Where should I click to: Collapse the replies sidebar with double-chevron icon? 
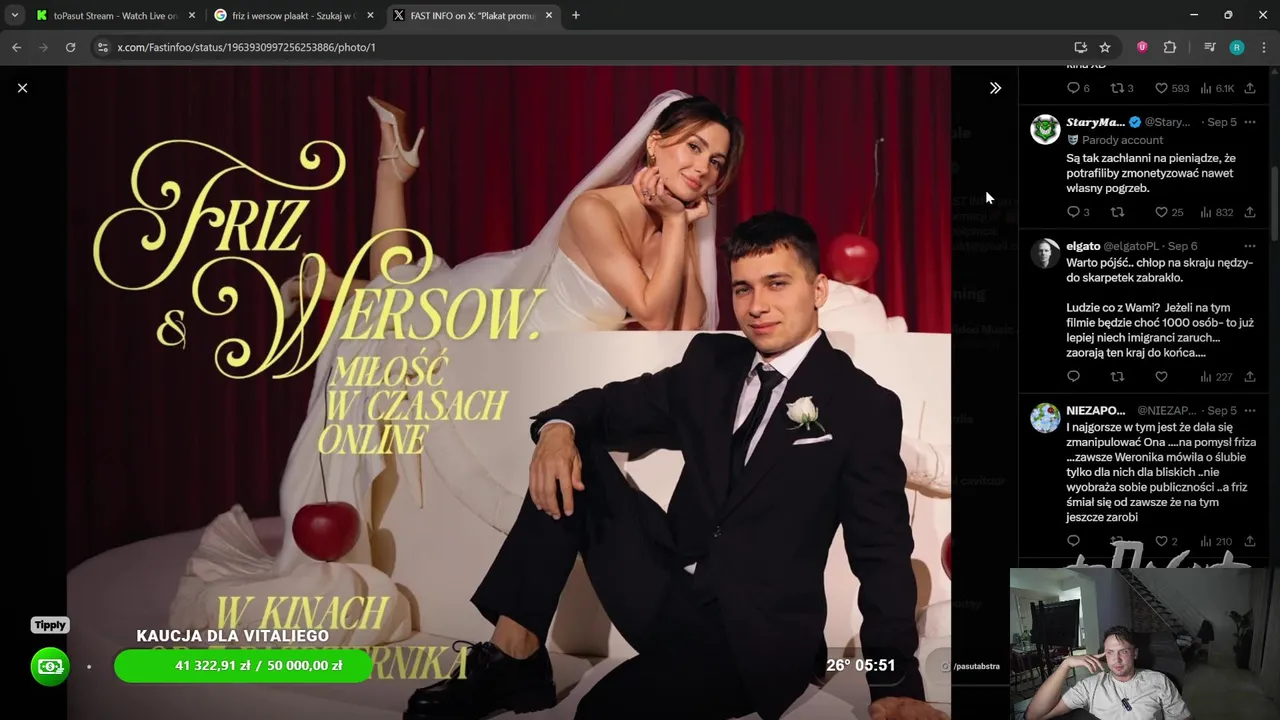point(995,88)
